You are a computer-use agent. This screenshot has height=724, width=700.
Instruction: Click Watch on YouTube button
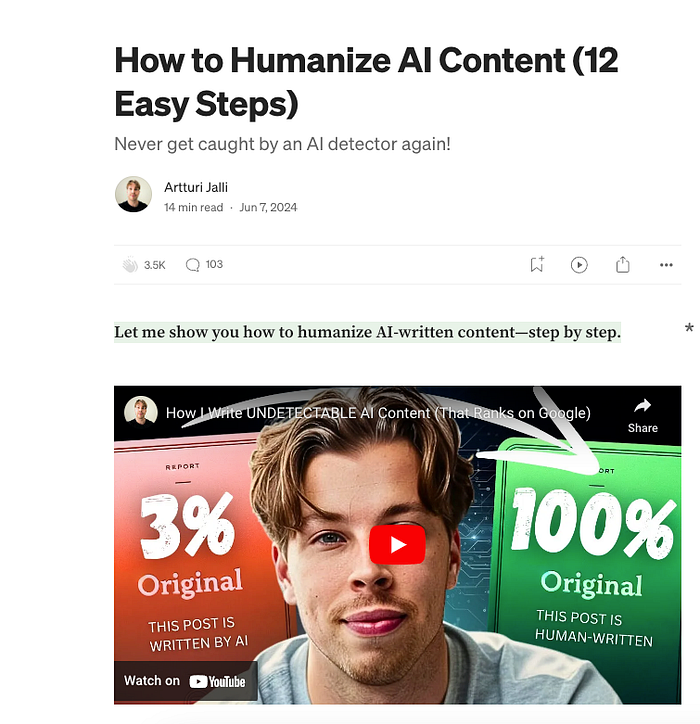coord(185,681)
